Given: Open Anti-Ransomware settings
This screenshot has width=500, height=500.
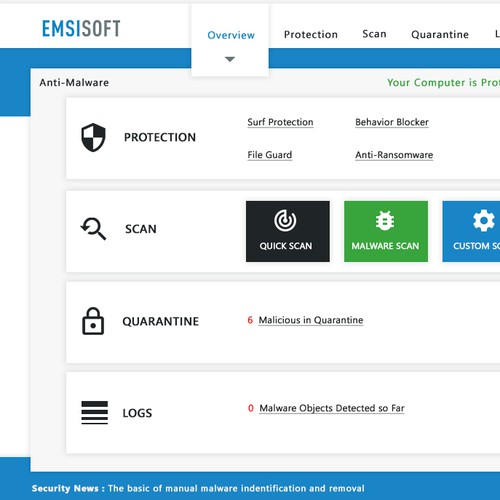Looking at the screenshot, I should tap(394, 155).
